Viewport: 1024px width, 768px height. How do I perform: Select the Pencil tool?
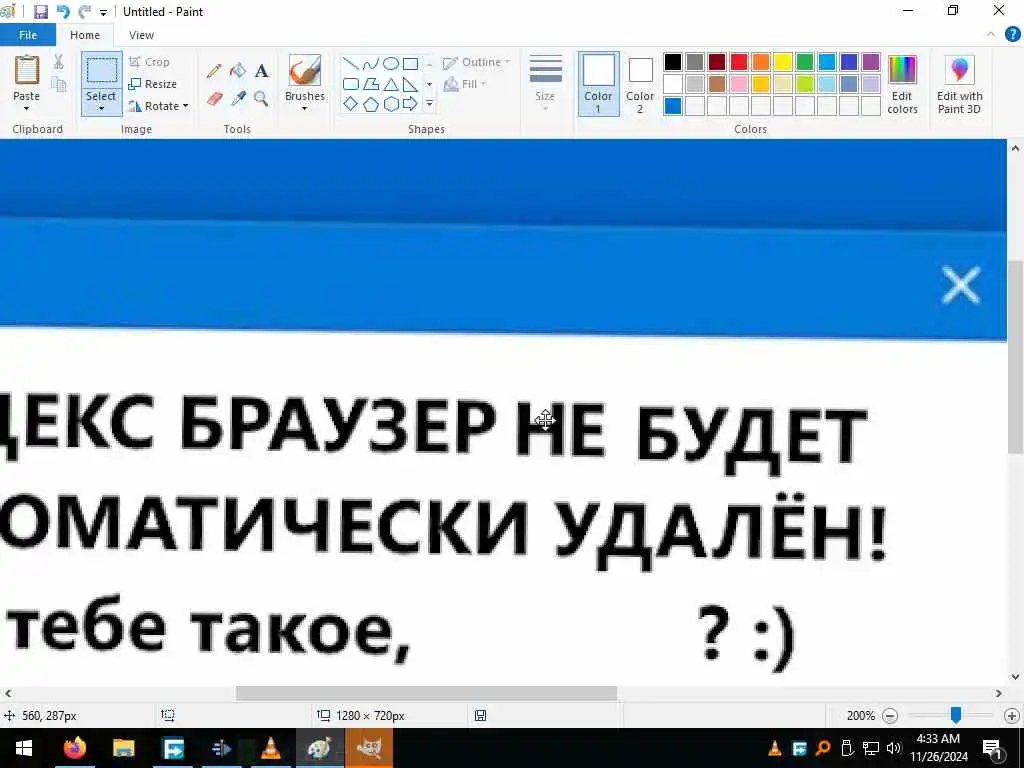[x=214, y=71]
